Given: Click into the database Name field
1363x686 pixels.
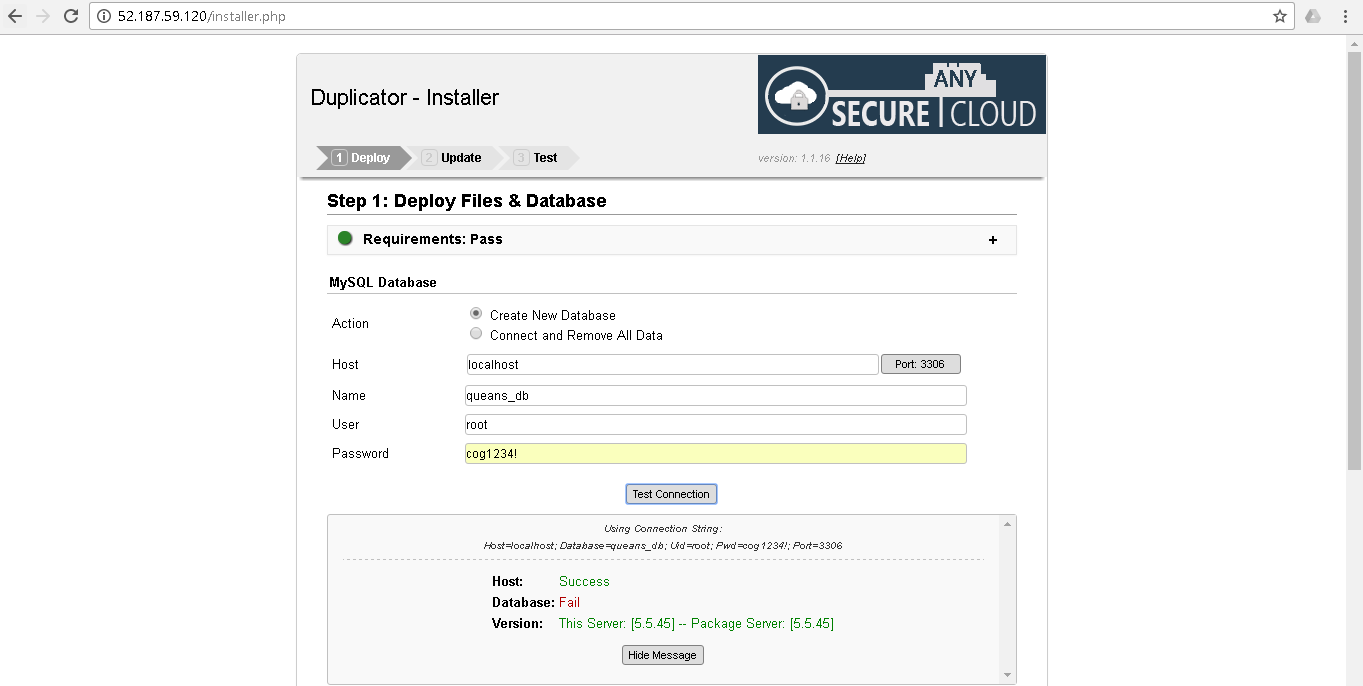Looking at the screenshot, I should [x=715, y=395].
